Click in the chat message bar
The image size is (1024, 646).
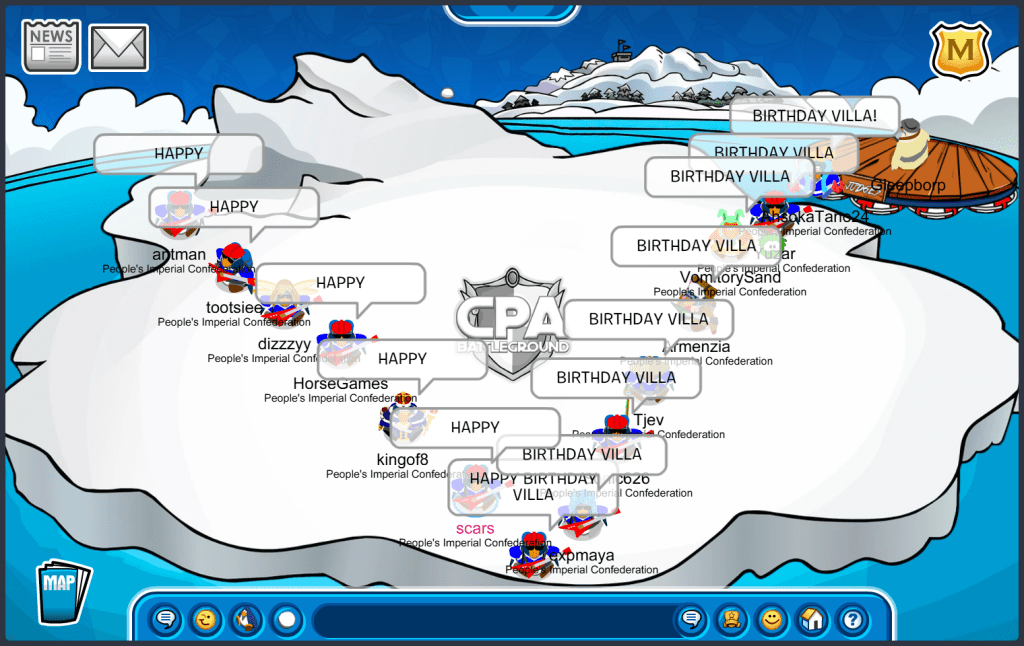(490, 620)
